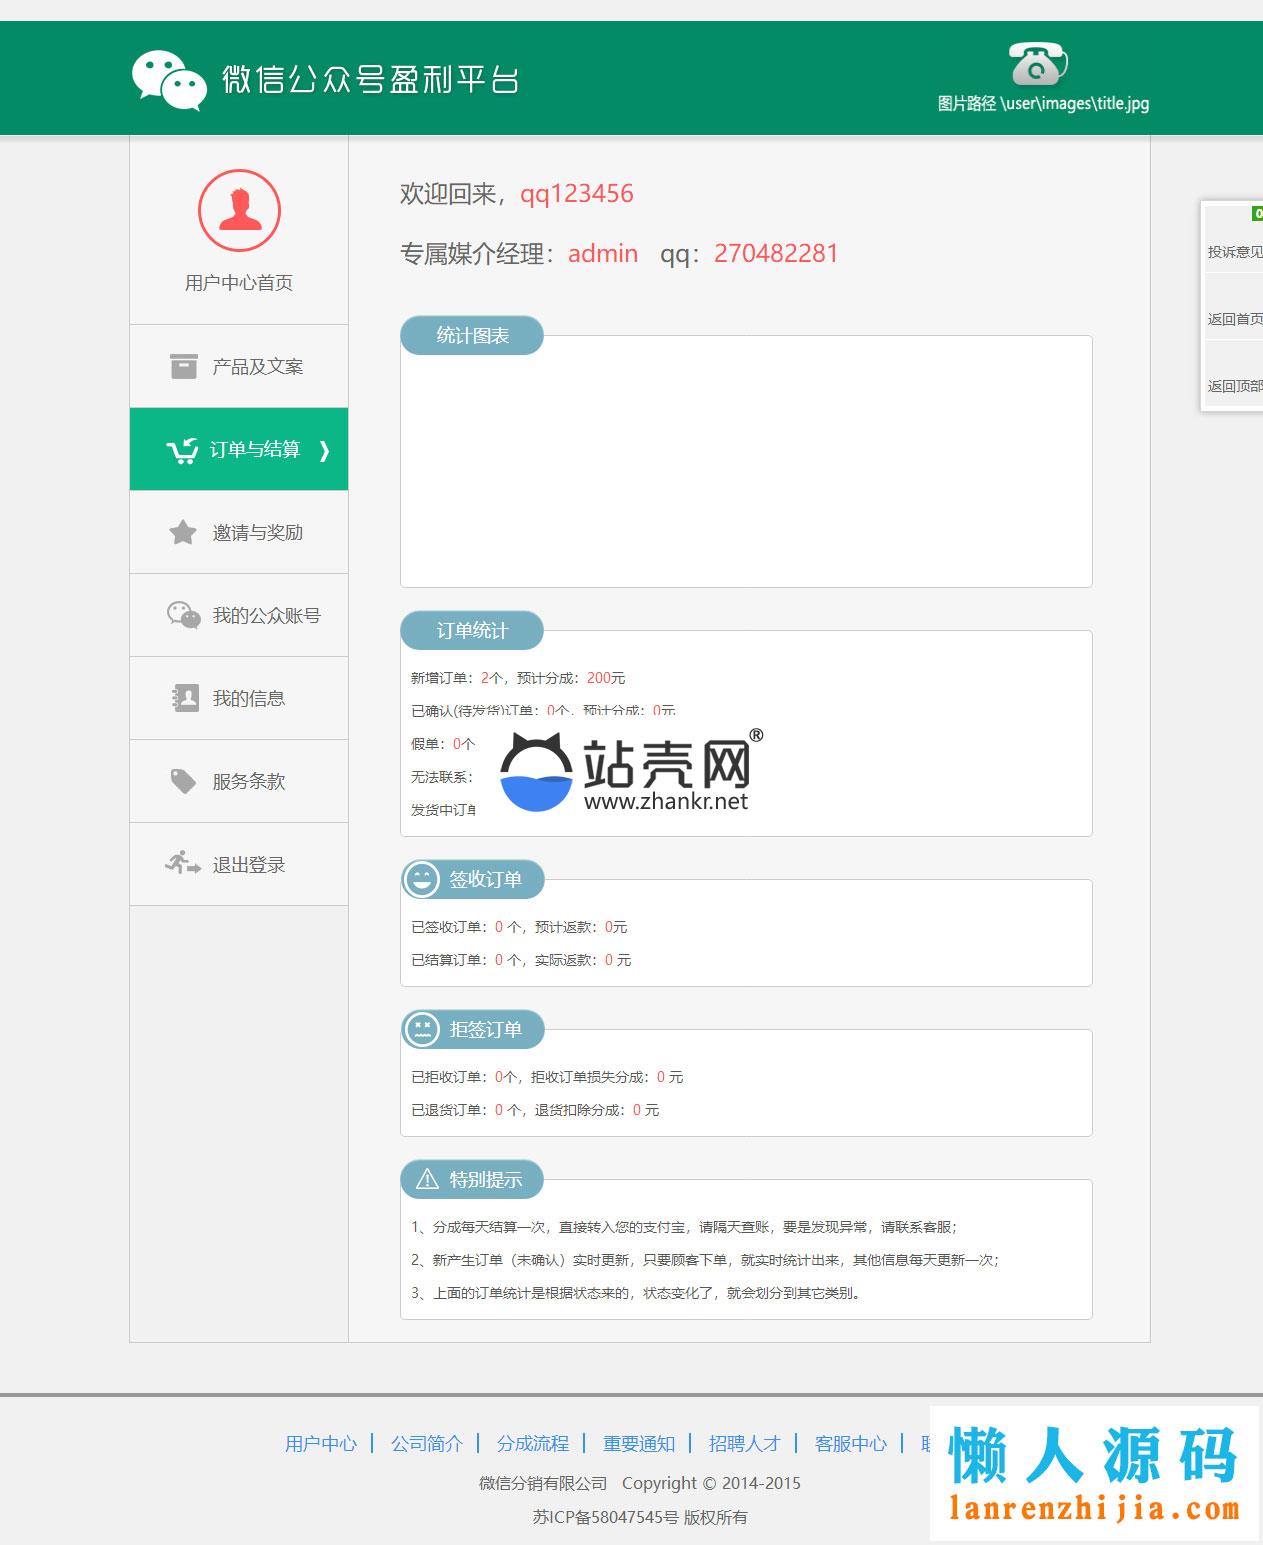Click the running man icon beside 退出登录

[x=183, y=863]
